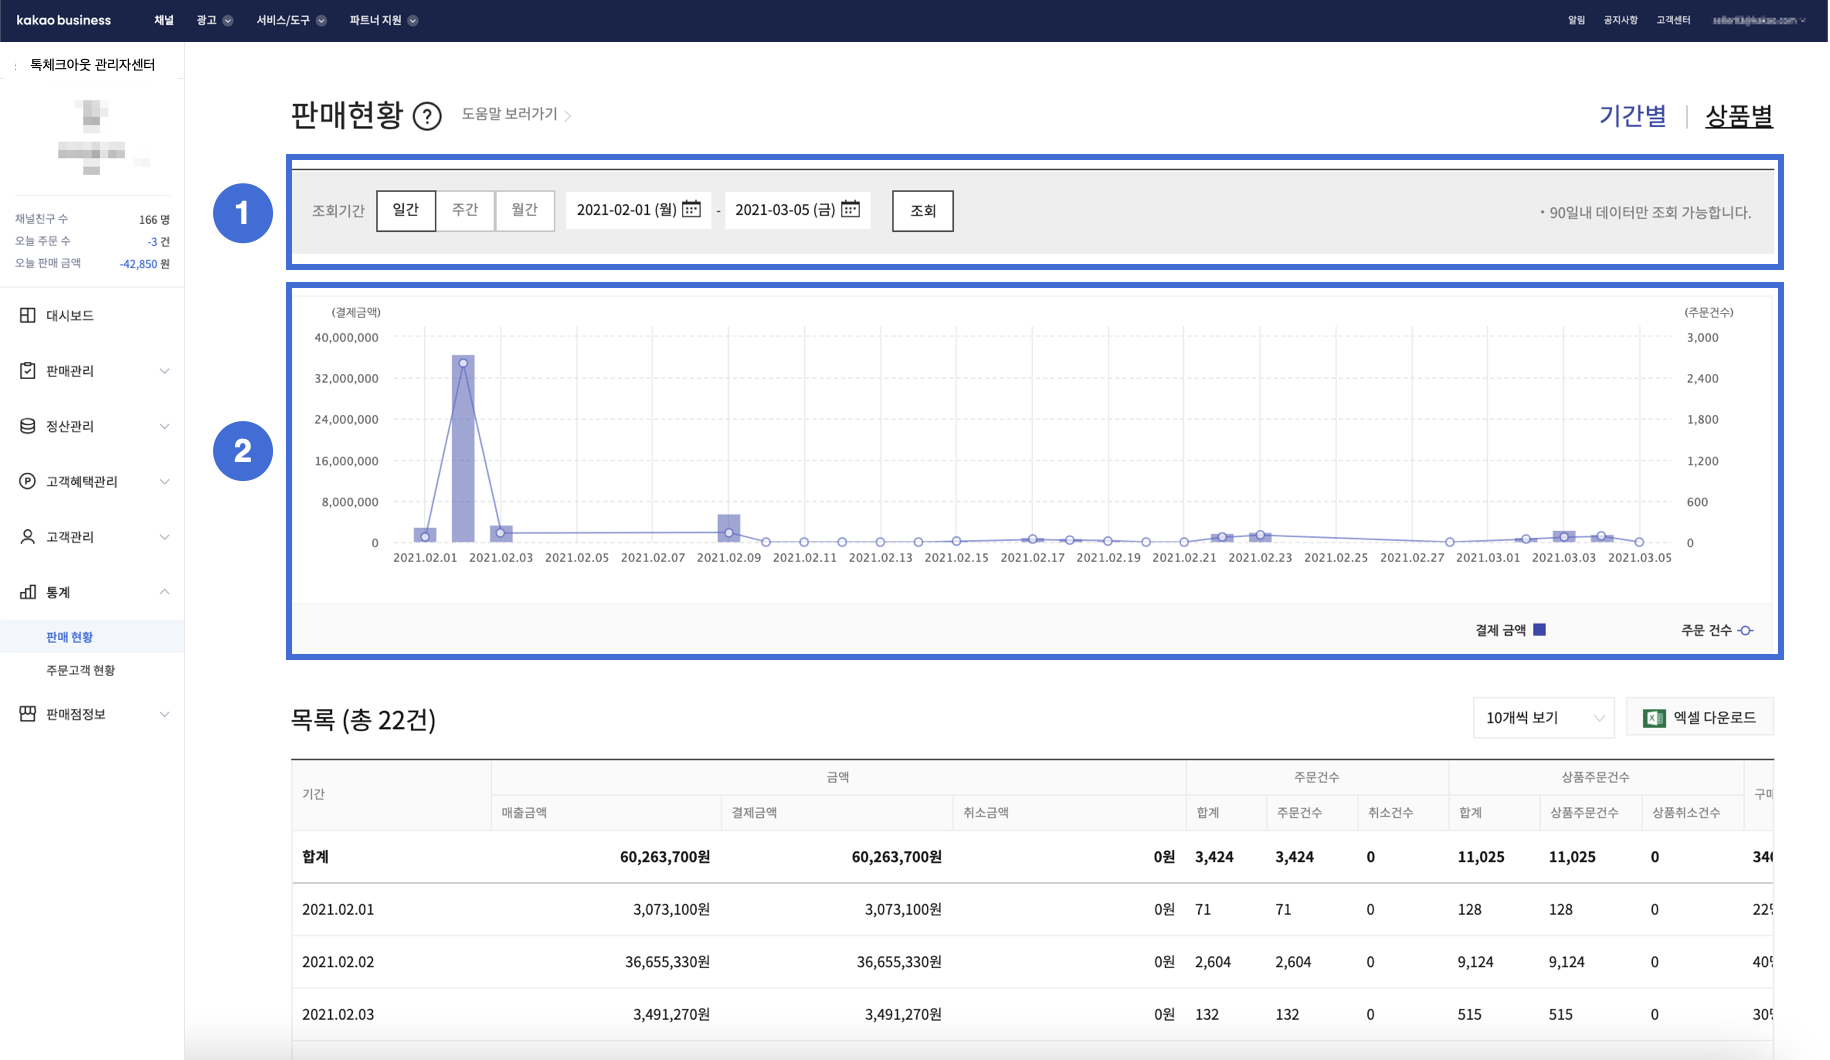1830x1060 pixels.
Task: Click the 고객관리 person icon
Action: click(27, 537)
